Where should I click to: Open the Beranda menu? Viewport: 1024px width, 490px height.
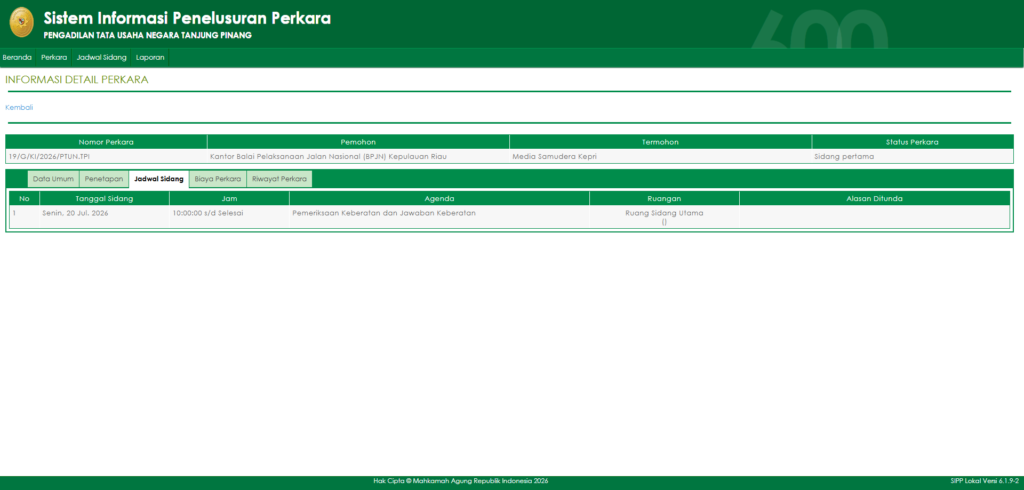(17, 57)
